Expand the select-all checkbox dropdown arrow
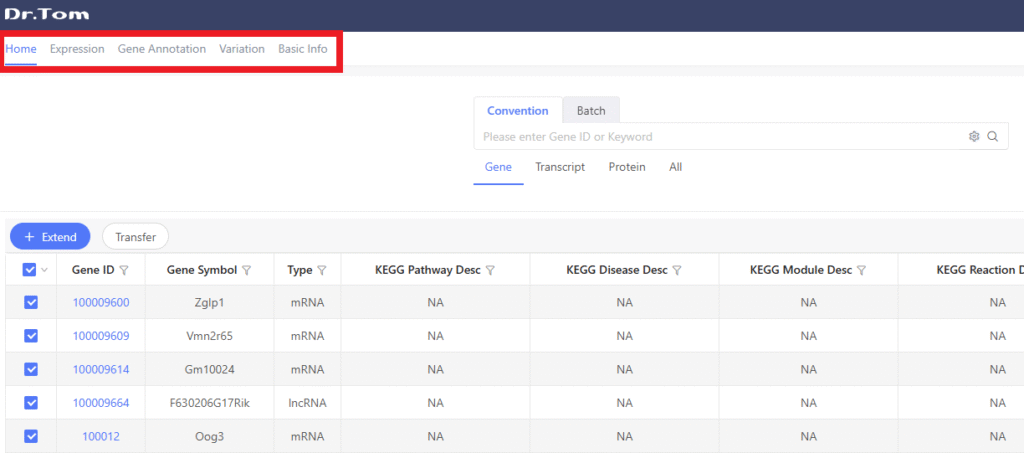1024x453 pixels. tap(44, 270)
